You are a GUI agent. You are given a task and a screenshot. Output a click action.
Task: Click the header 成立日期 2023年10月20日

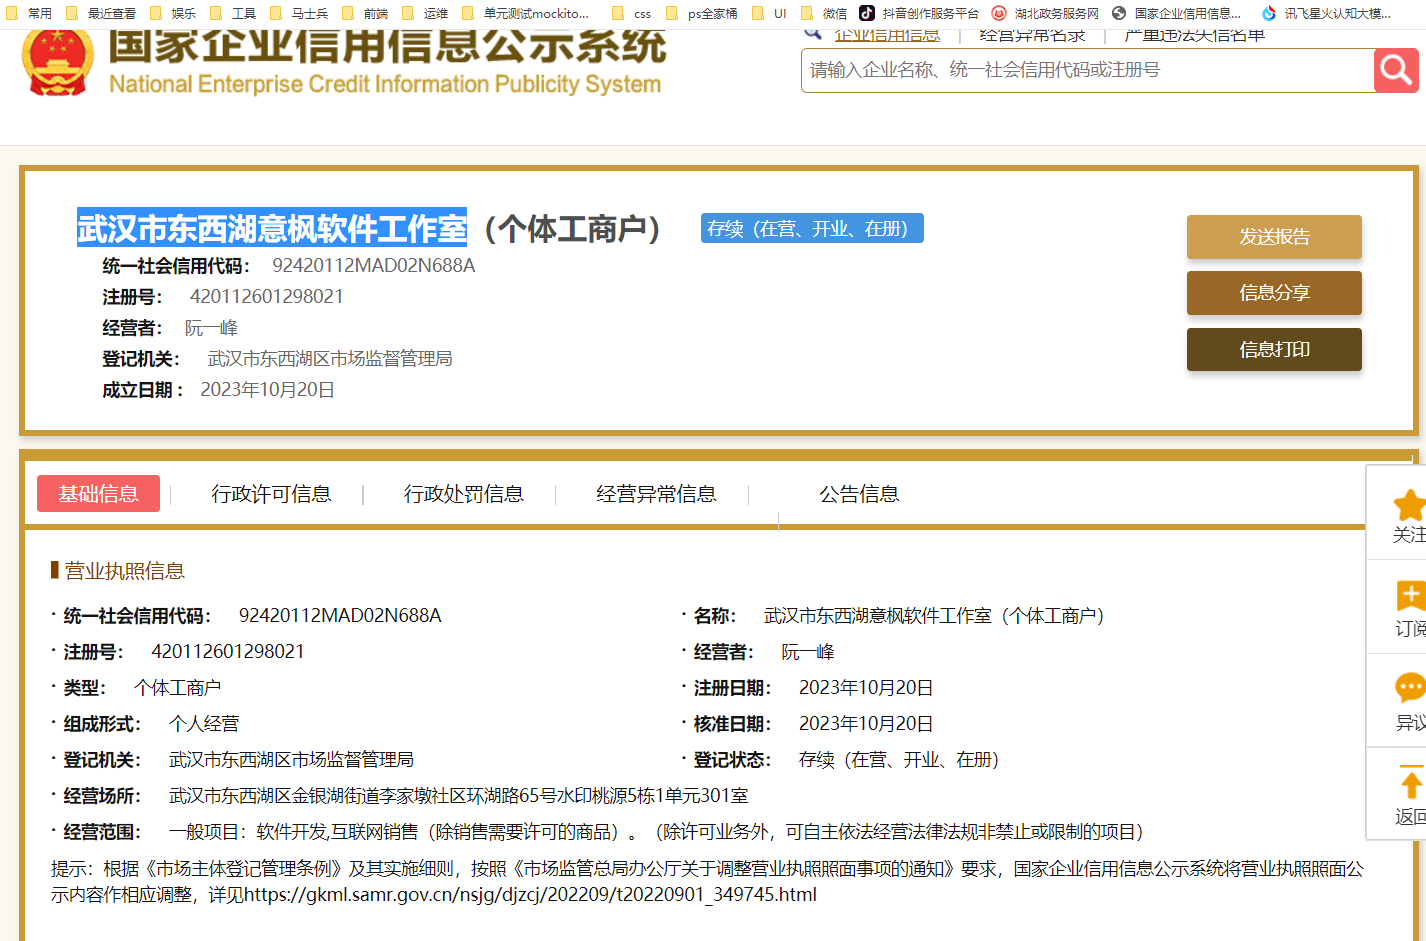tap(268, 390)
